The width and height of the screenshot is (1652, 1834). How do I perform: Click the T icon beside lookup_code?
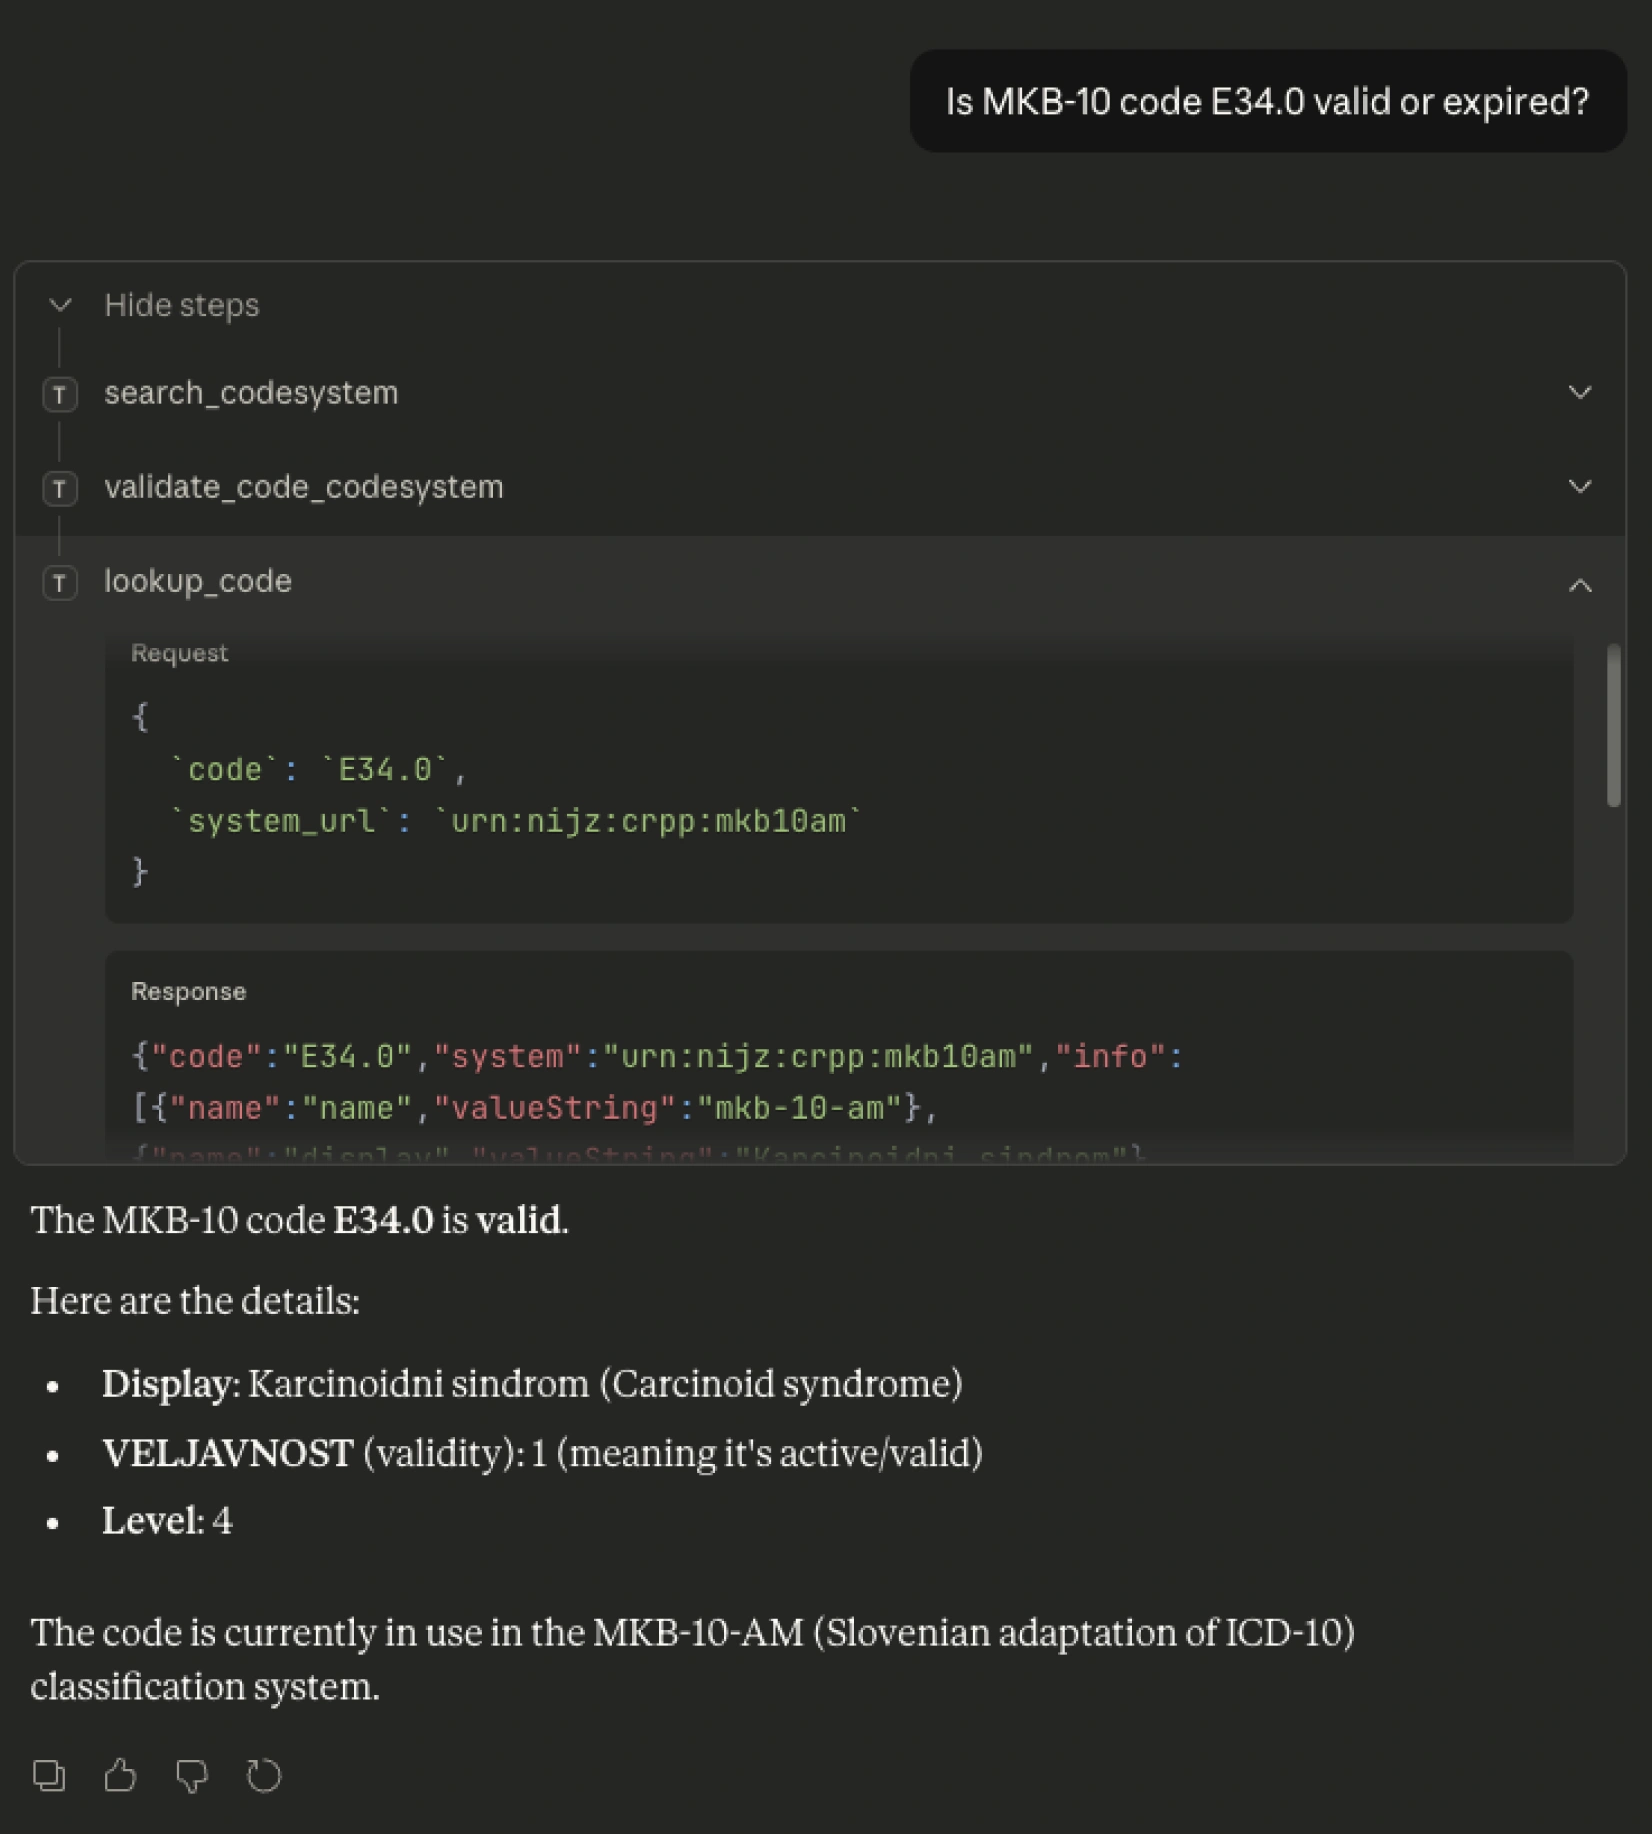[60, 583]
